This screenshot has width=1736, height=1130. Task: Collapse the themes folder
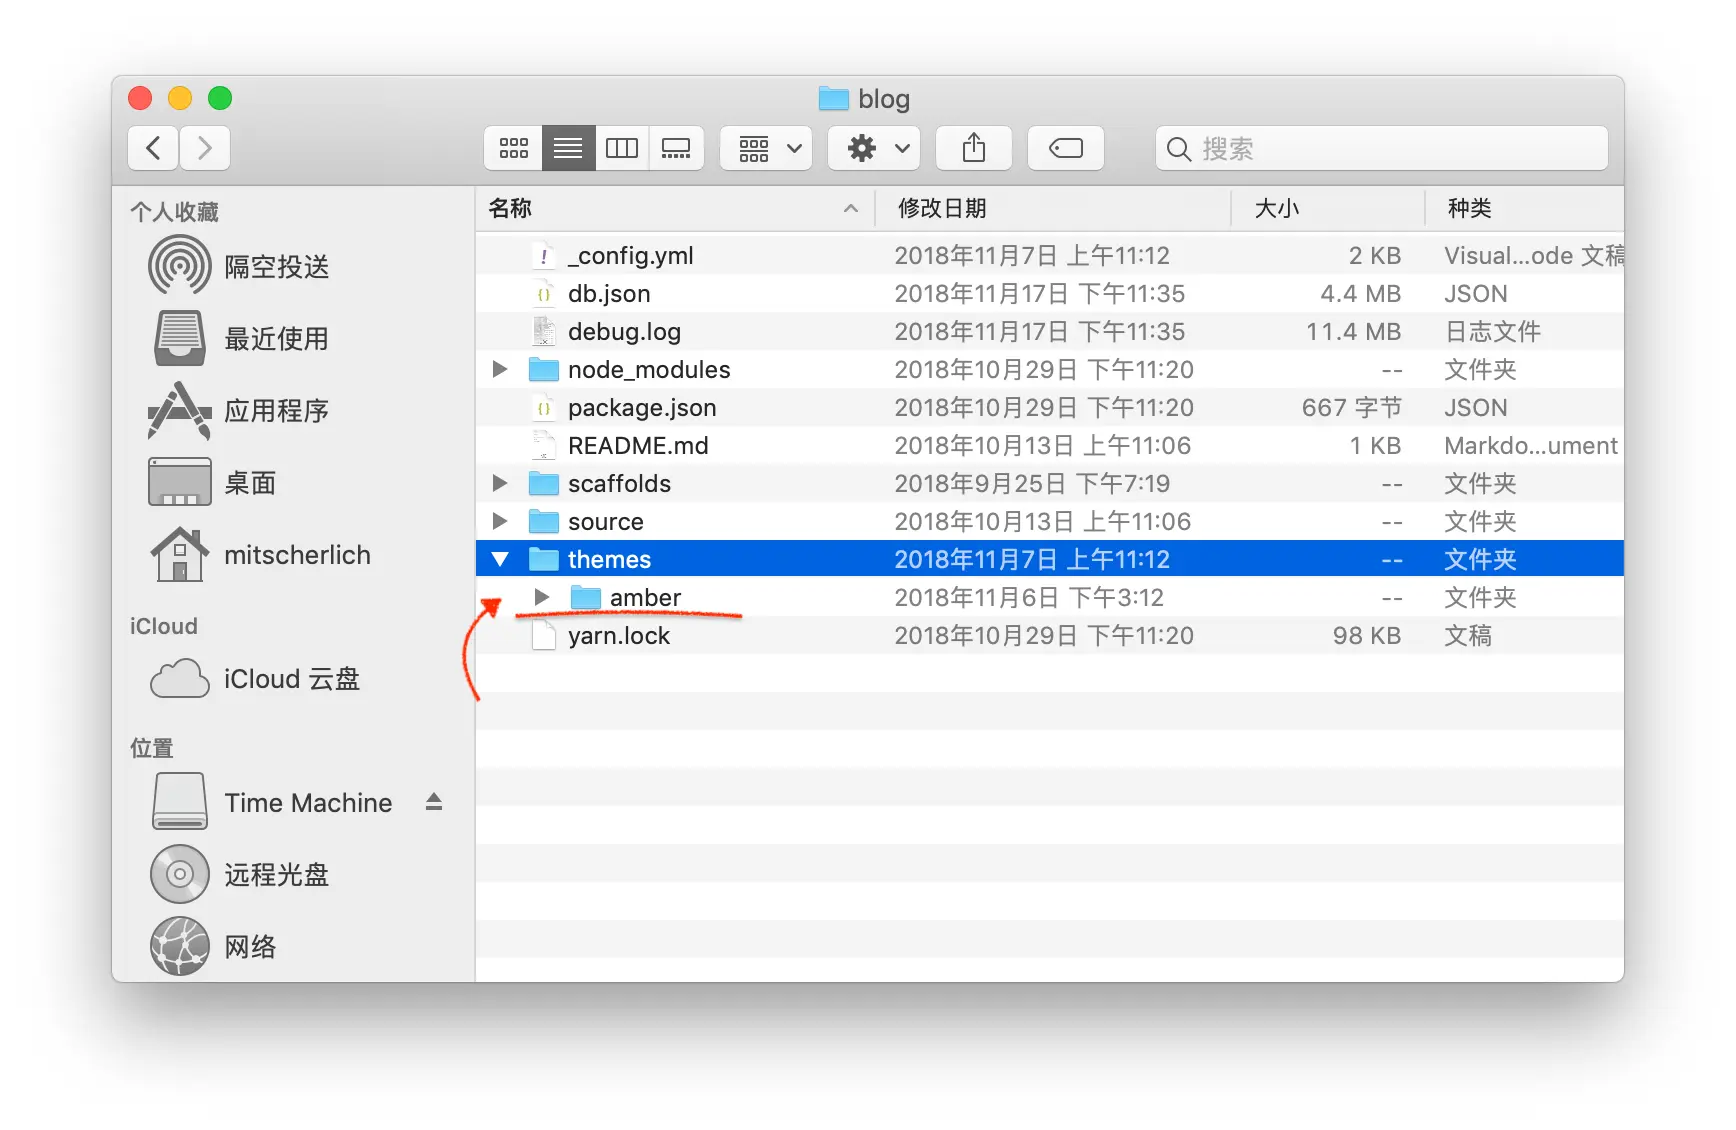pyautogui.click(x=500, y=559)
